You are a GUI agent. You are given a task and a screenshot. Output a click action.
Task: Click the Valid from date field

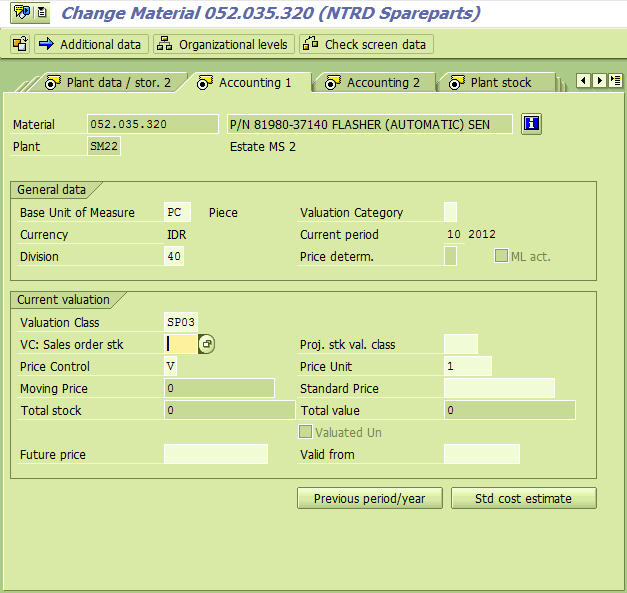[482, 454]
